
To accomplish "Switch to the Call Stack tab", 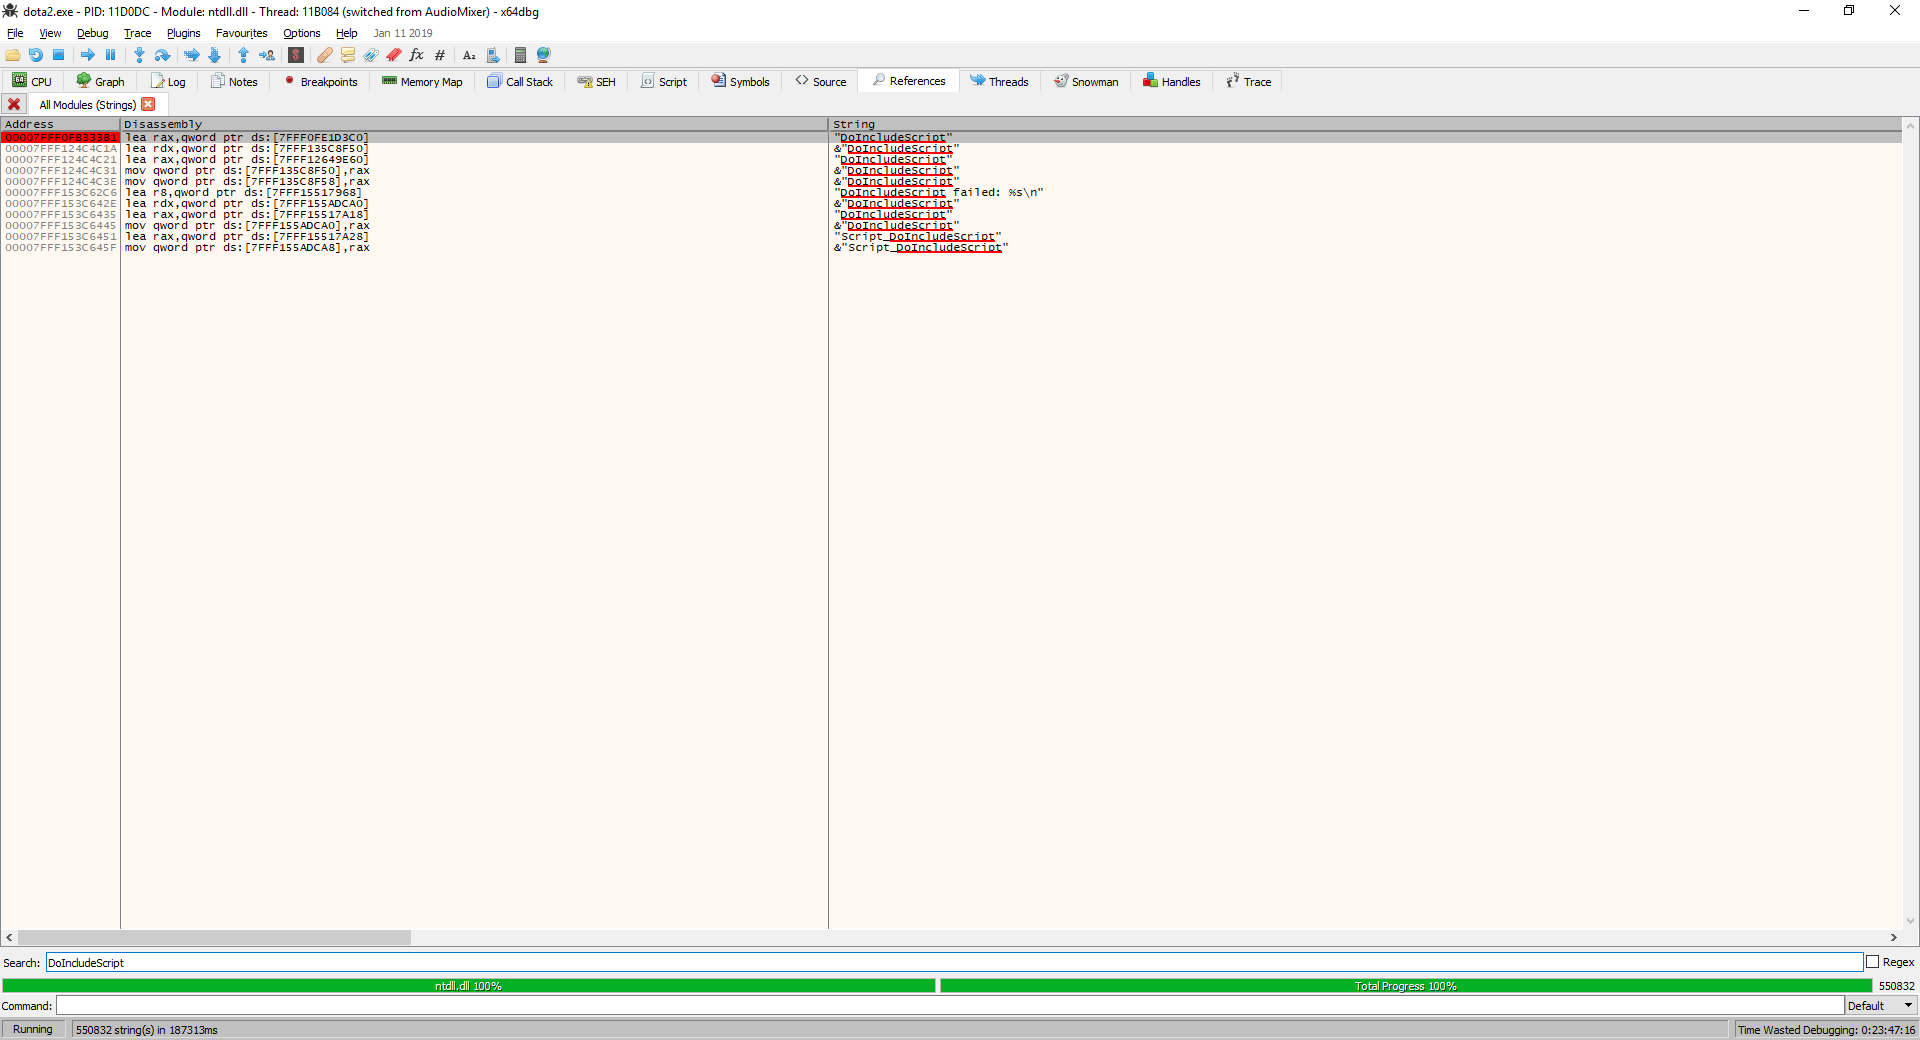I will click(520, 81).
